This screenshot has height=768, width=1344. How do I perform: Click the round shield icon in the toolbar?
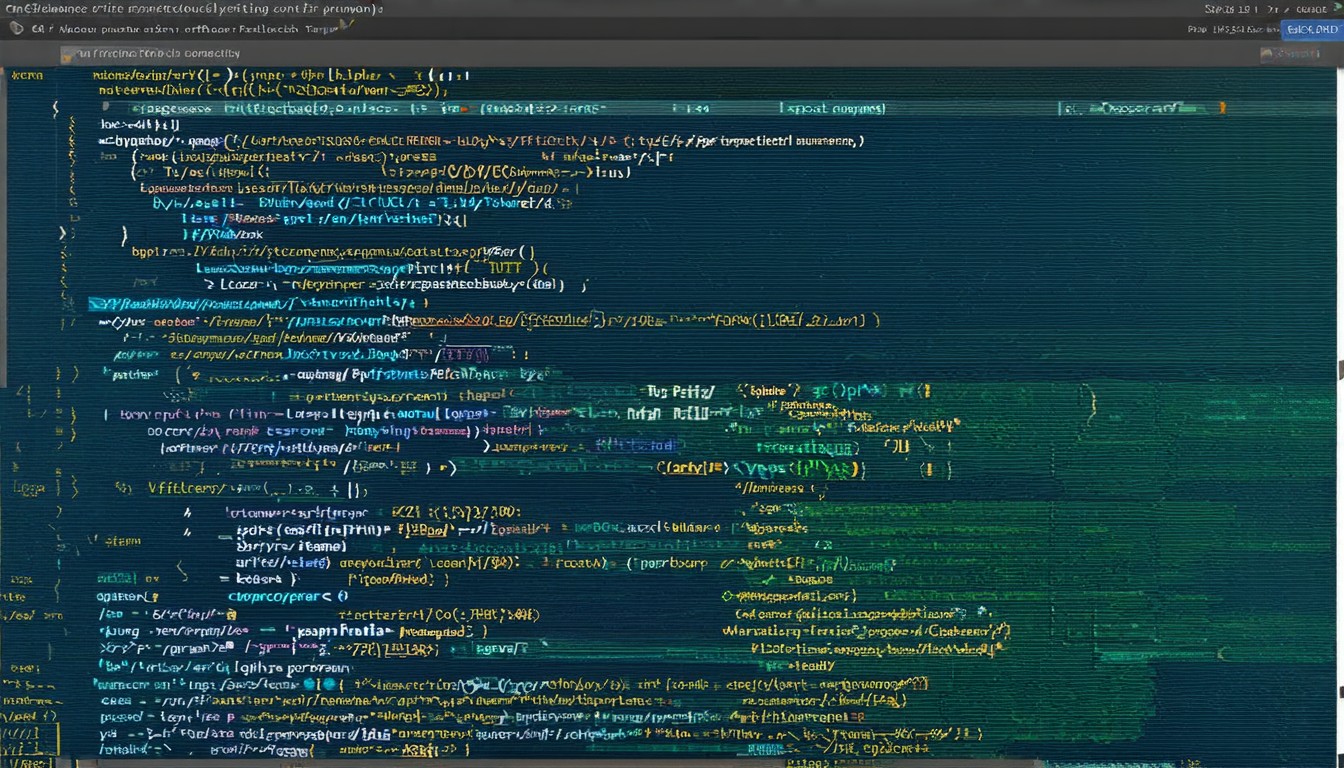17,28
